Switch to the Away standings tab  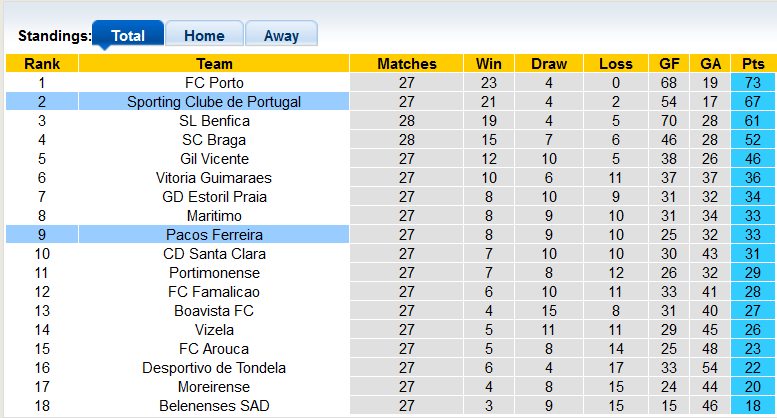281,35
